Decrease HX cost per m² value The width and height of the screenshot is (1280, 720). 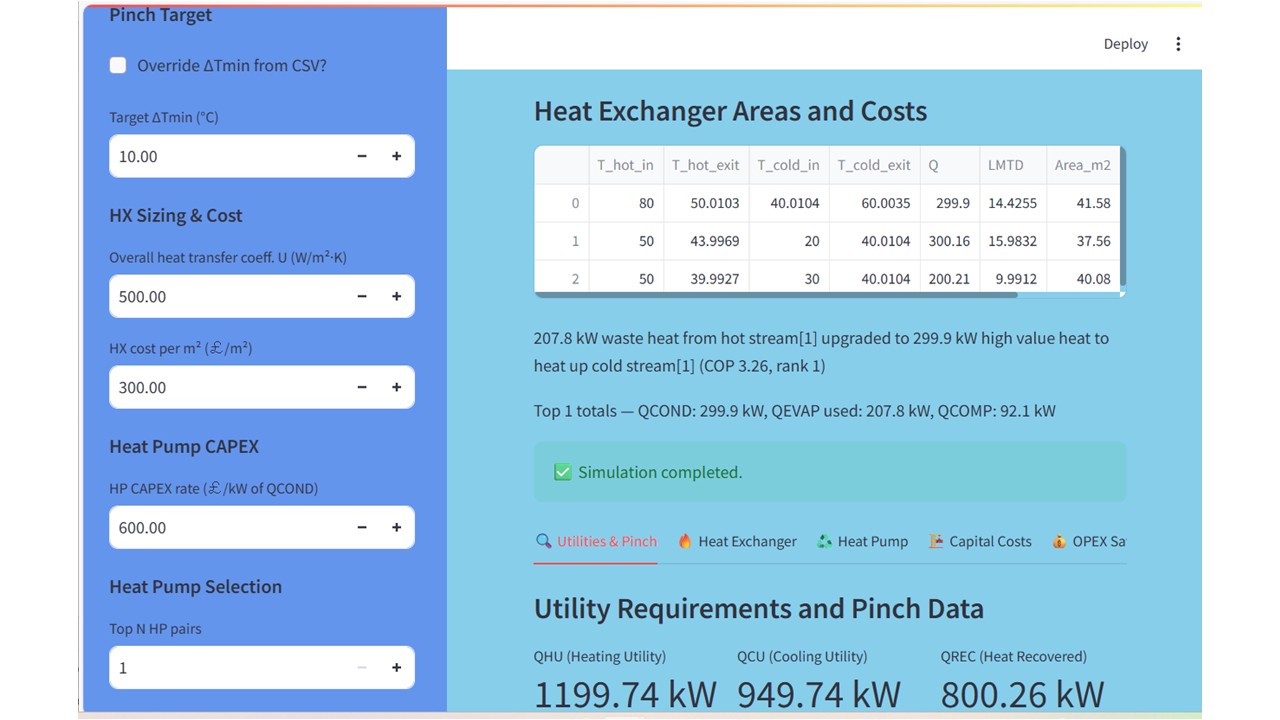(362, 387)
